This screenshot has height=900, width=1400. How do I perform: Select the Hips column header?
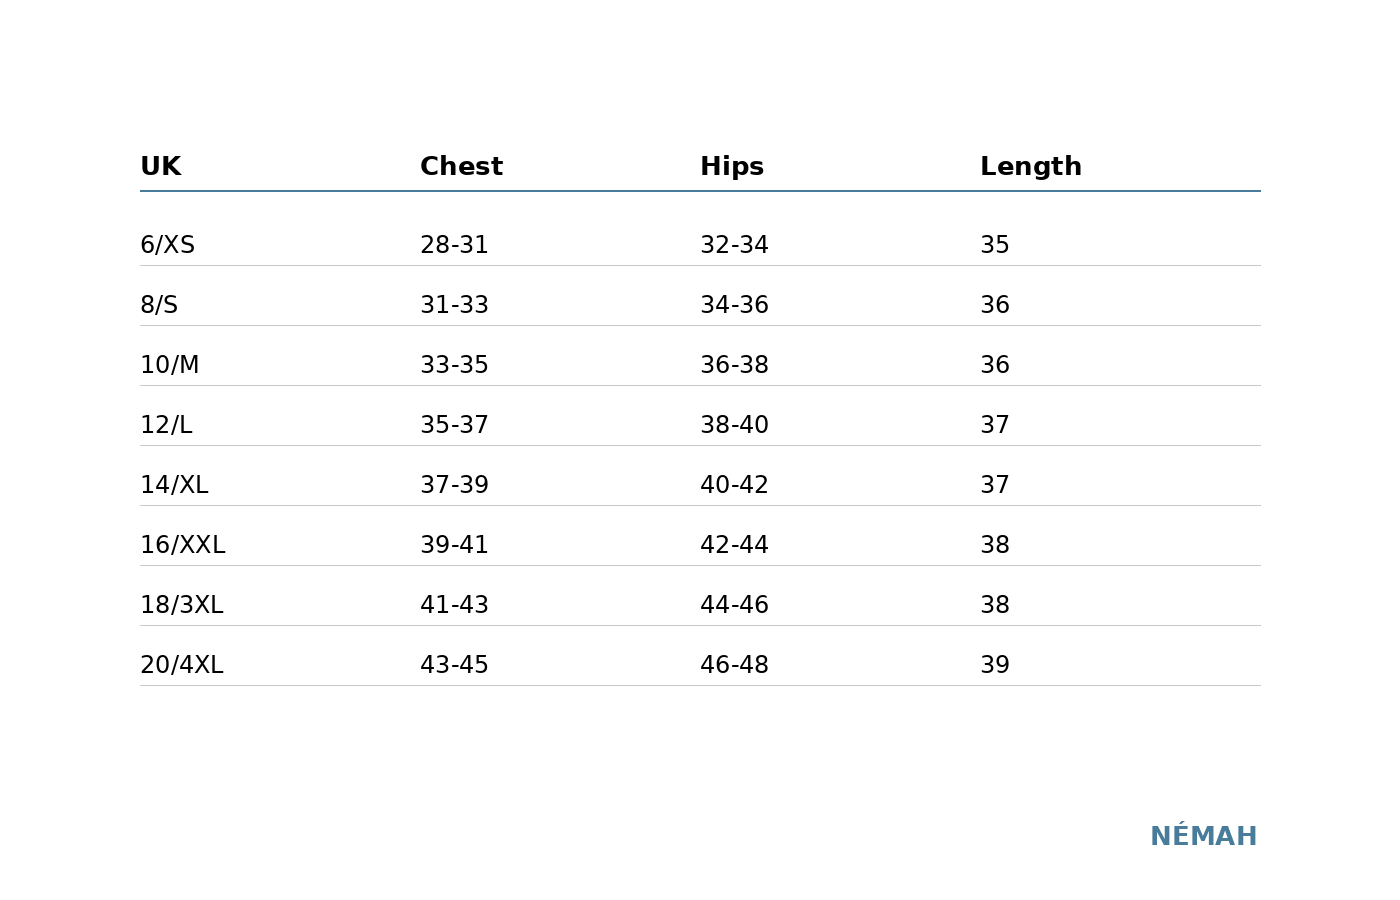point(731,167)
